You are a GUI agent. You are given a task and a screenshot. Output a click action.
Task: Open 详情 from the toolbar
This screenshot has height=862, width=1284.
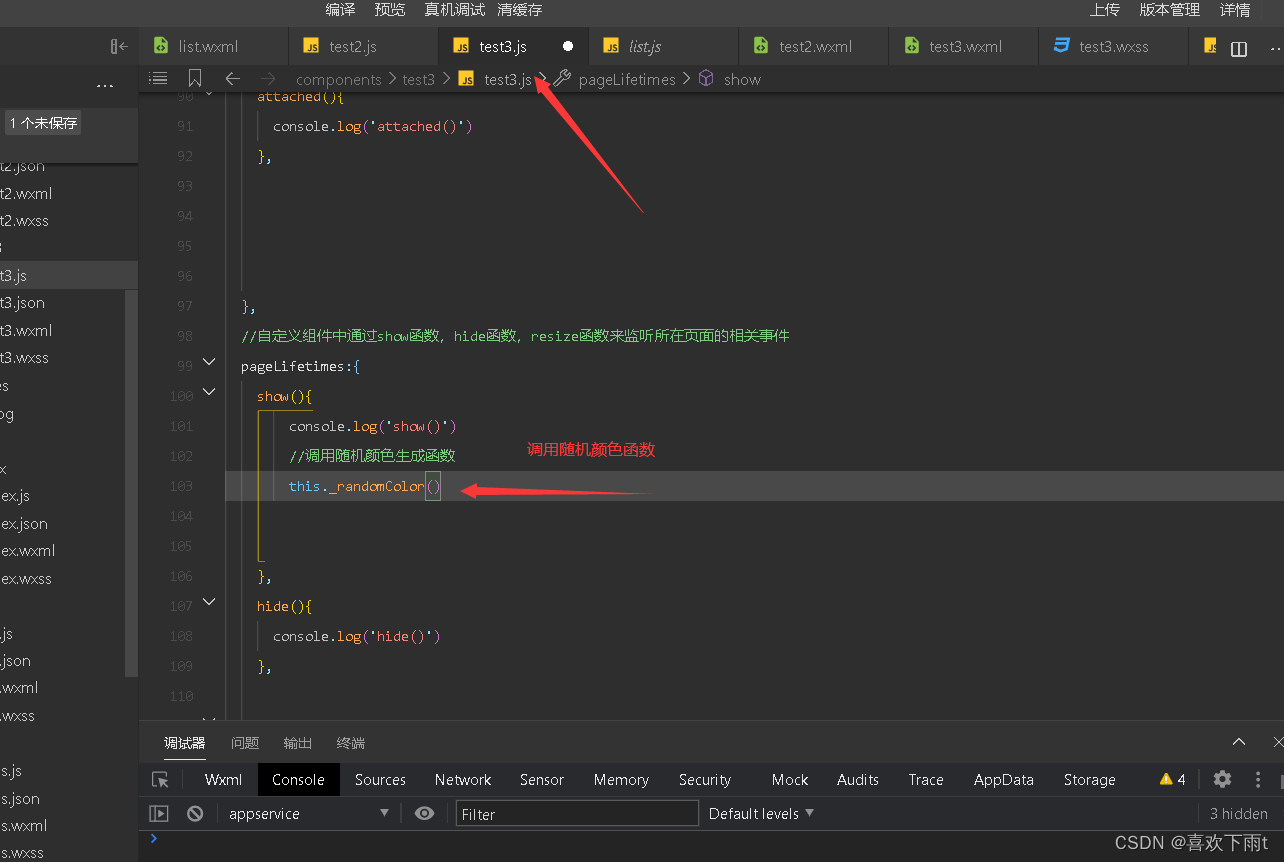coord(1235,10)
